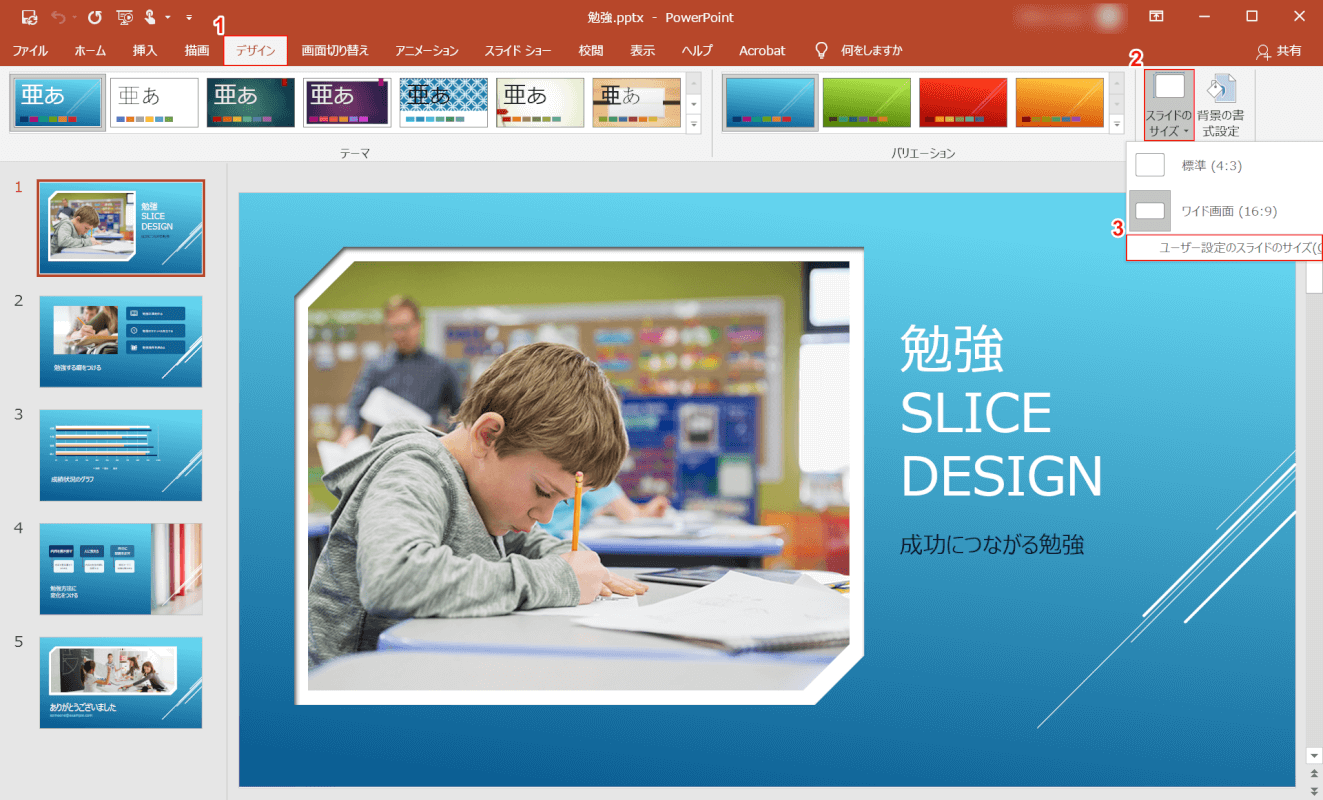
Task: Open ユーザー設定のスライドのサイズ option
Action: click(1225, 248)
